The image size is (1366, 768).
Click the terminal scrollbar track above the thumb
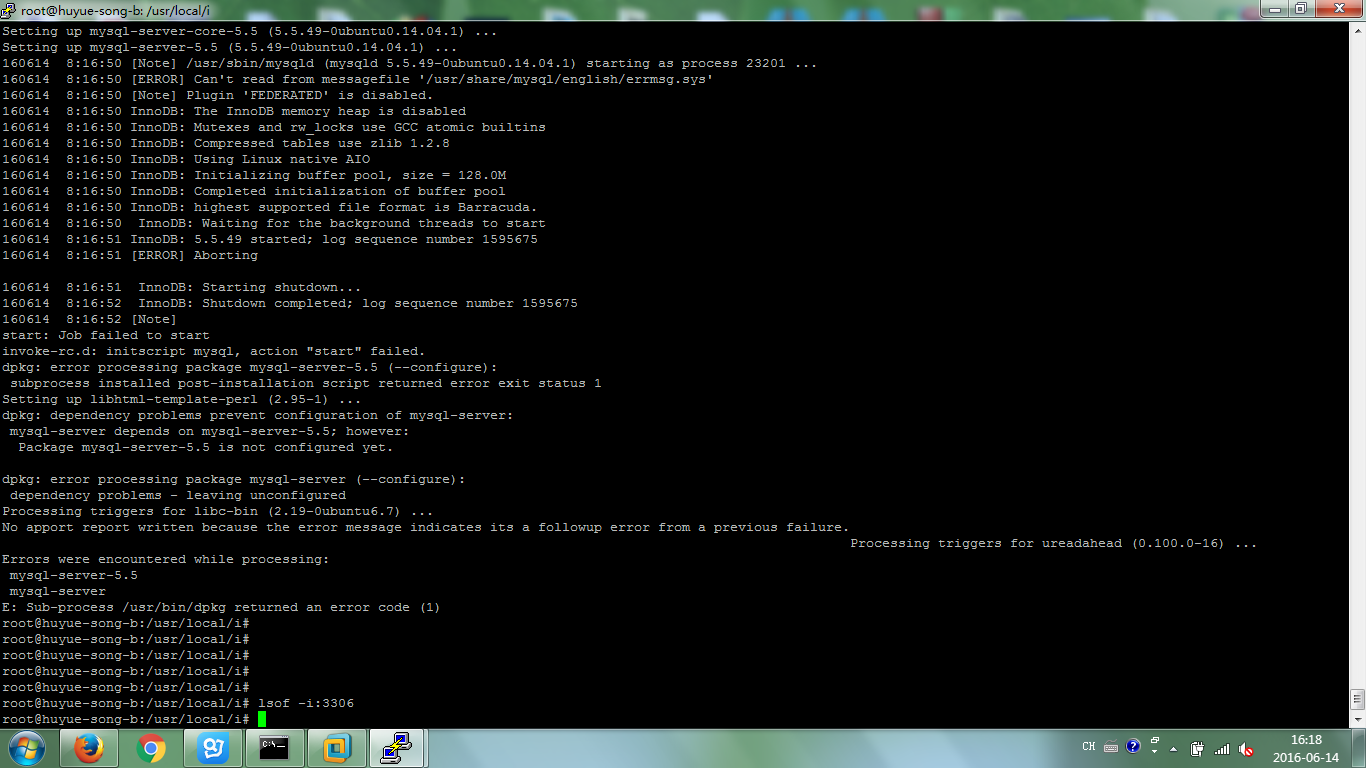(1357, 363)
